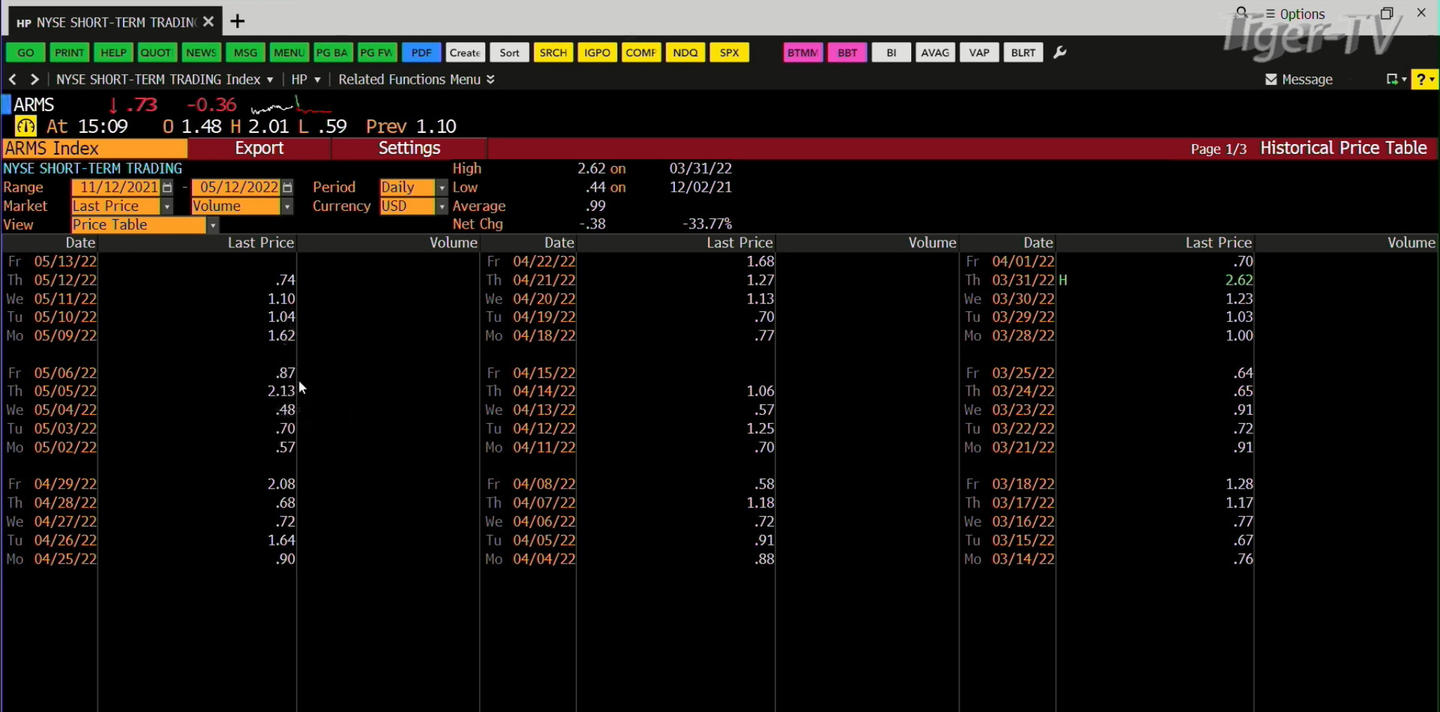Open the Export tab
1440x712 pixels.
[259, 148]
